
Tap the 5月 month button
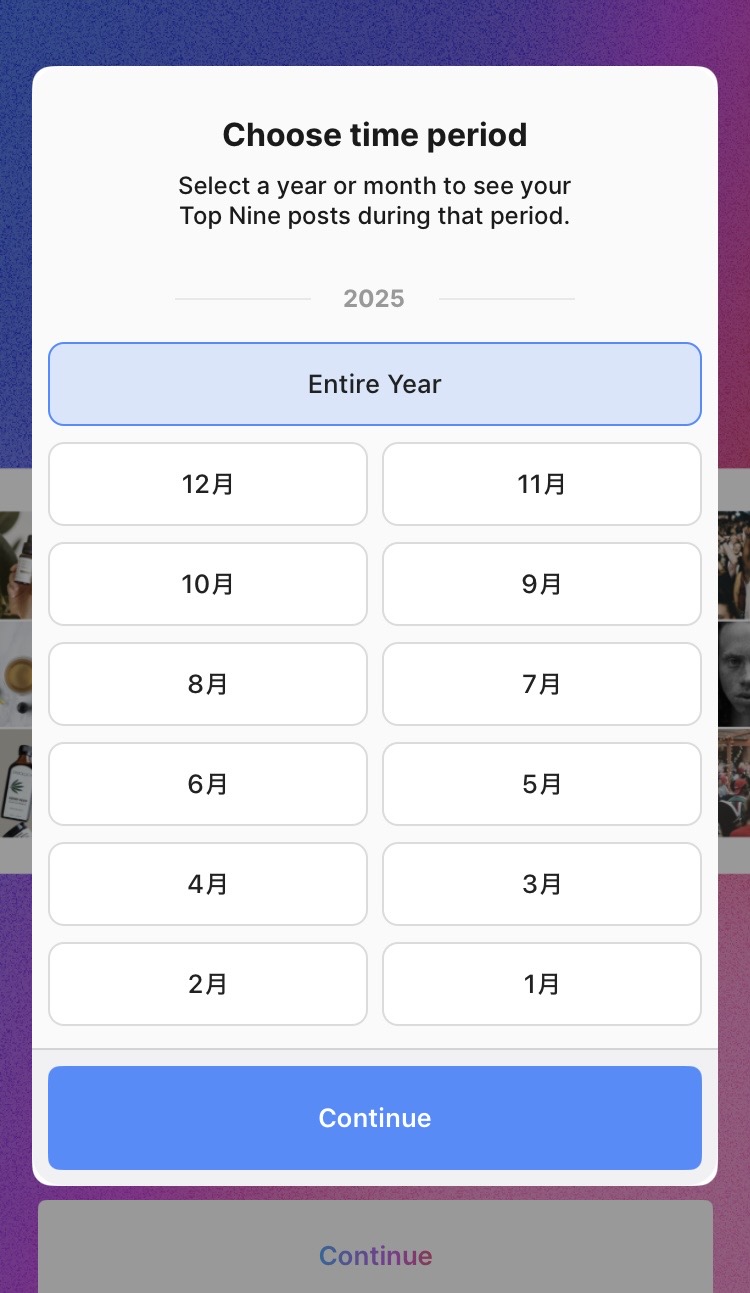[542, 784]
